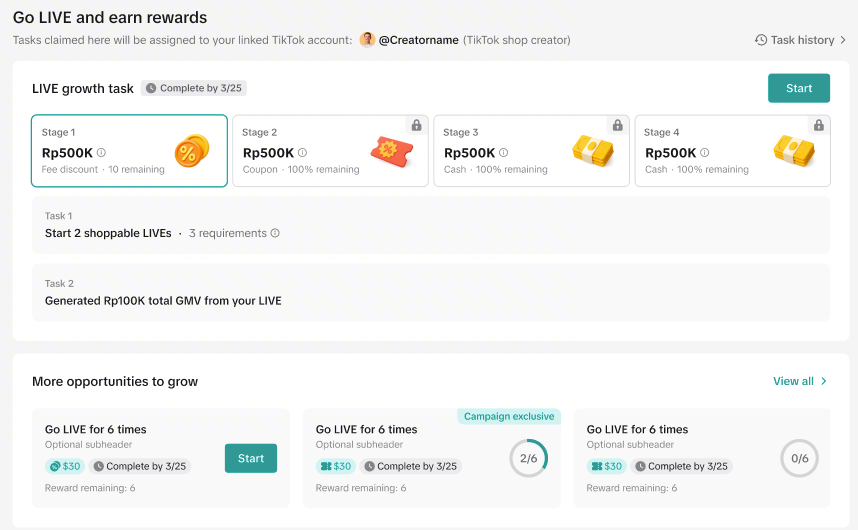The image size is (858, 530).
Task: Click the Task history clock icon
Action: click(x=761, y=40)
